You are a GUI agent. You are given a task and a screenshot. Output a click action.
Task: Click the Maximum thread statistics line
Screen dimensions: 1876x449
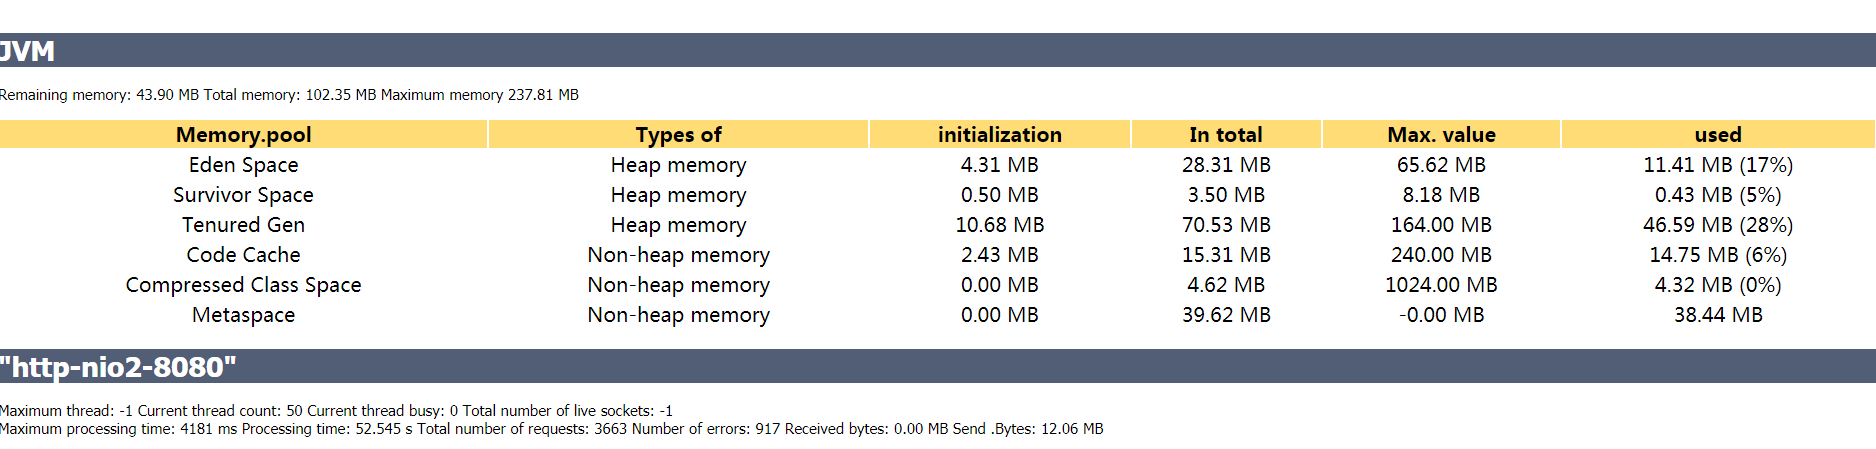tap(336, 411)
